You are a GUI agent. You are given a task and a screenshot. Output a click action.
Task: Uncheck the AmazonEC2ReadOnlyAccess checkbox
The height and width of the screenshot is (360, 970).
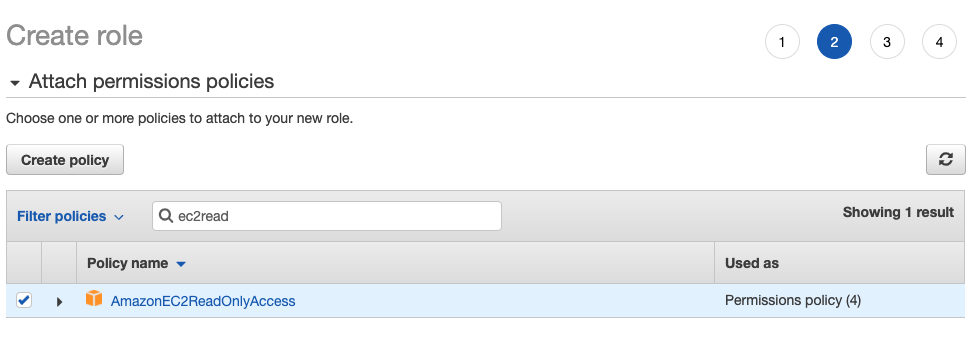click(x=24, y=301)
